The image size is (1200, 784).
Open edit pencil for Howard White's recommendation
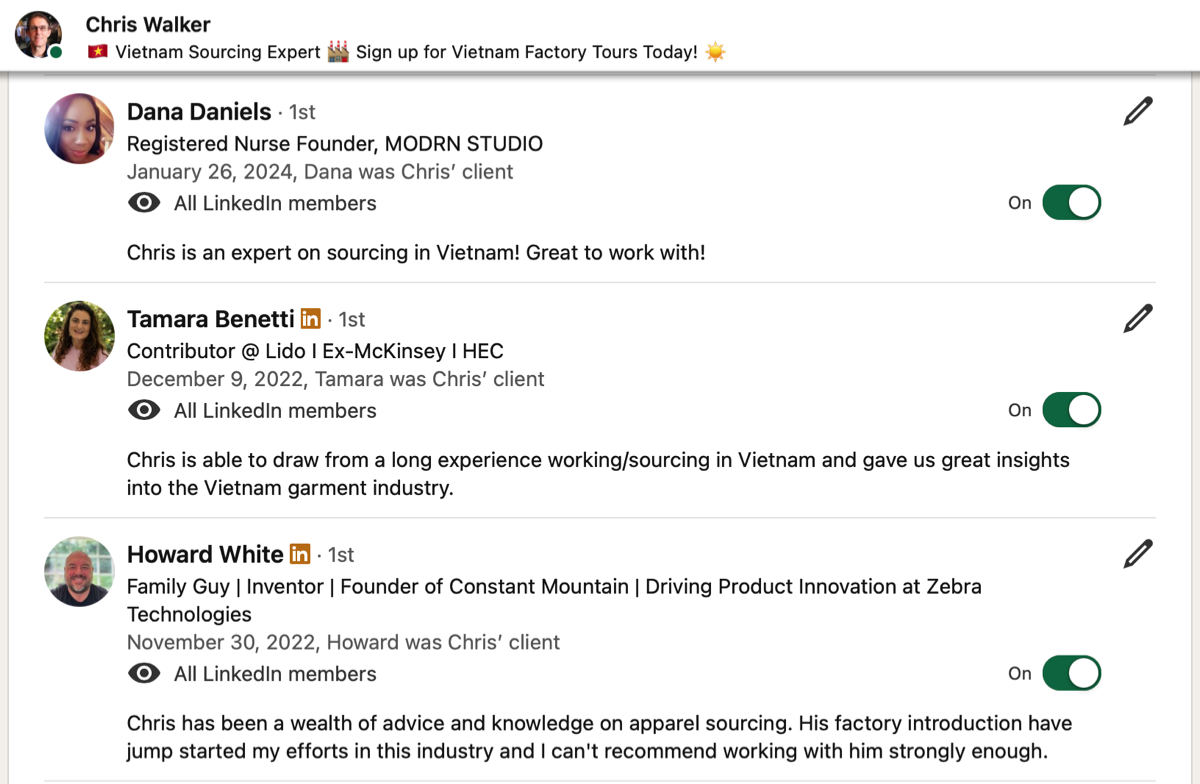click(1138, 554)
